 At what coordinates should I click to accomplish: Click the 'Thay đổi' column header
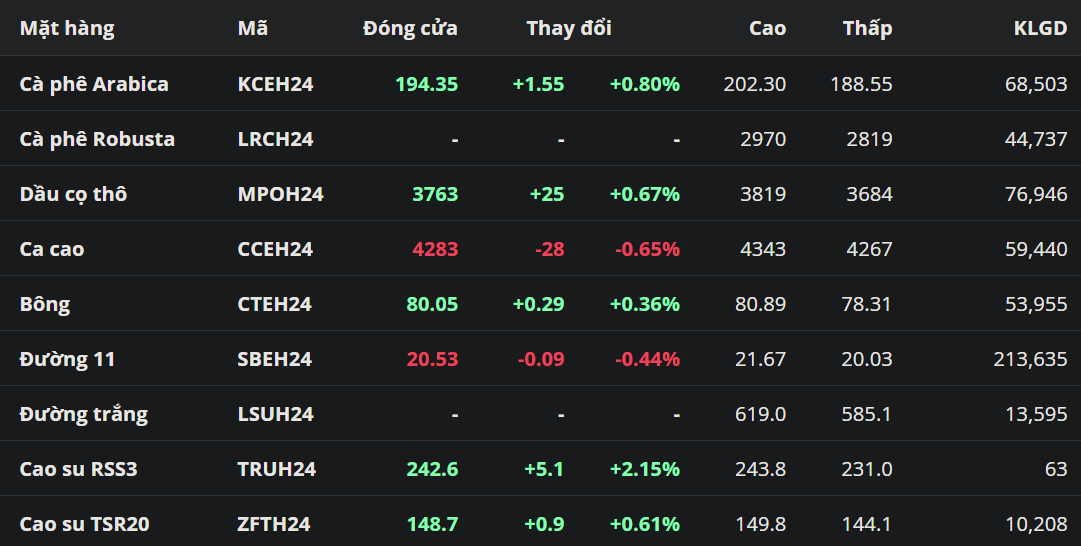569,28
